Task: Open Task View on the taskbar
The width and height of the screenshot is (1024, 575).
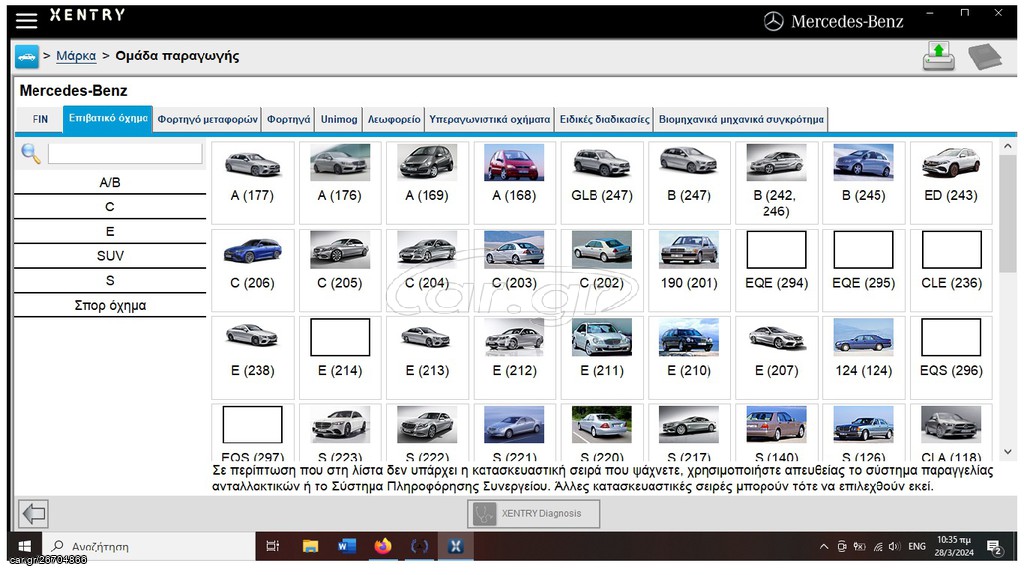Action: click(x=273, y=546)
